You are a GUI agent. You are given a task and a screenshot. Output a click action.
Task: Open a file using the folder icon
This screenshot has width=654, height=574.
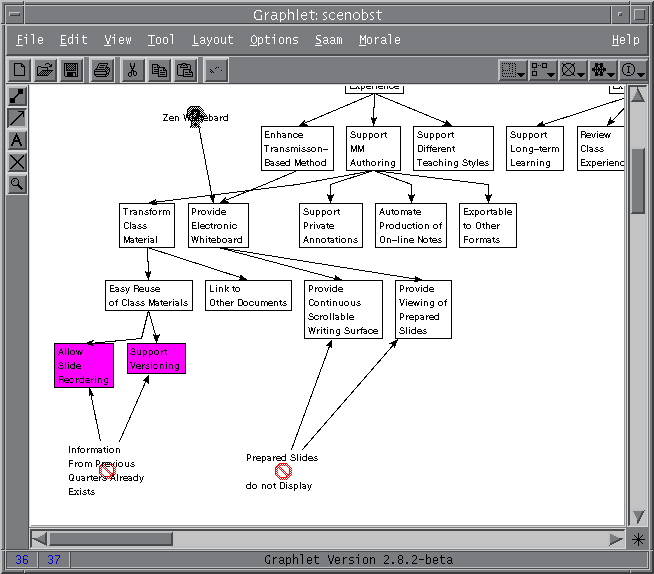click(x=45, y=70)
